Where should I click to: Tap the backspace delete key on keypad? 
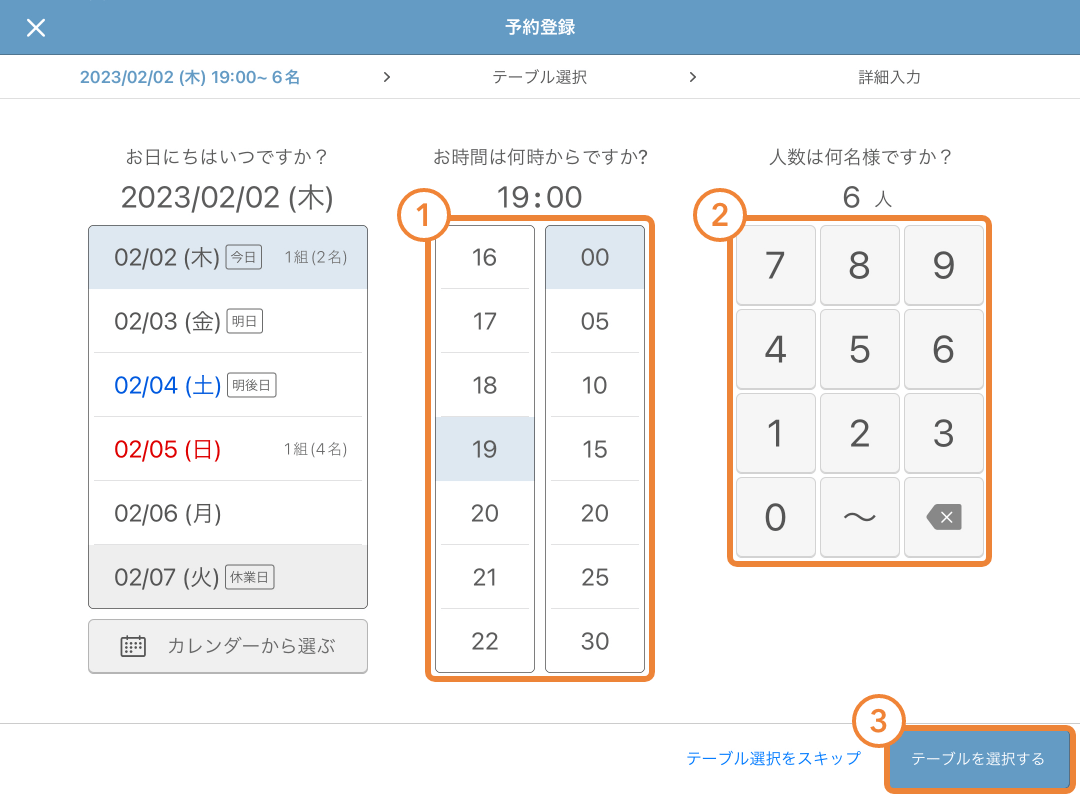pyautogui.click(x=944, y=517)
